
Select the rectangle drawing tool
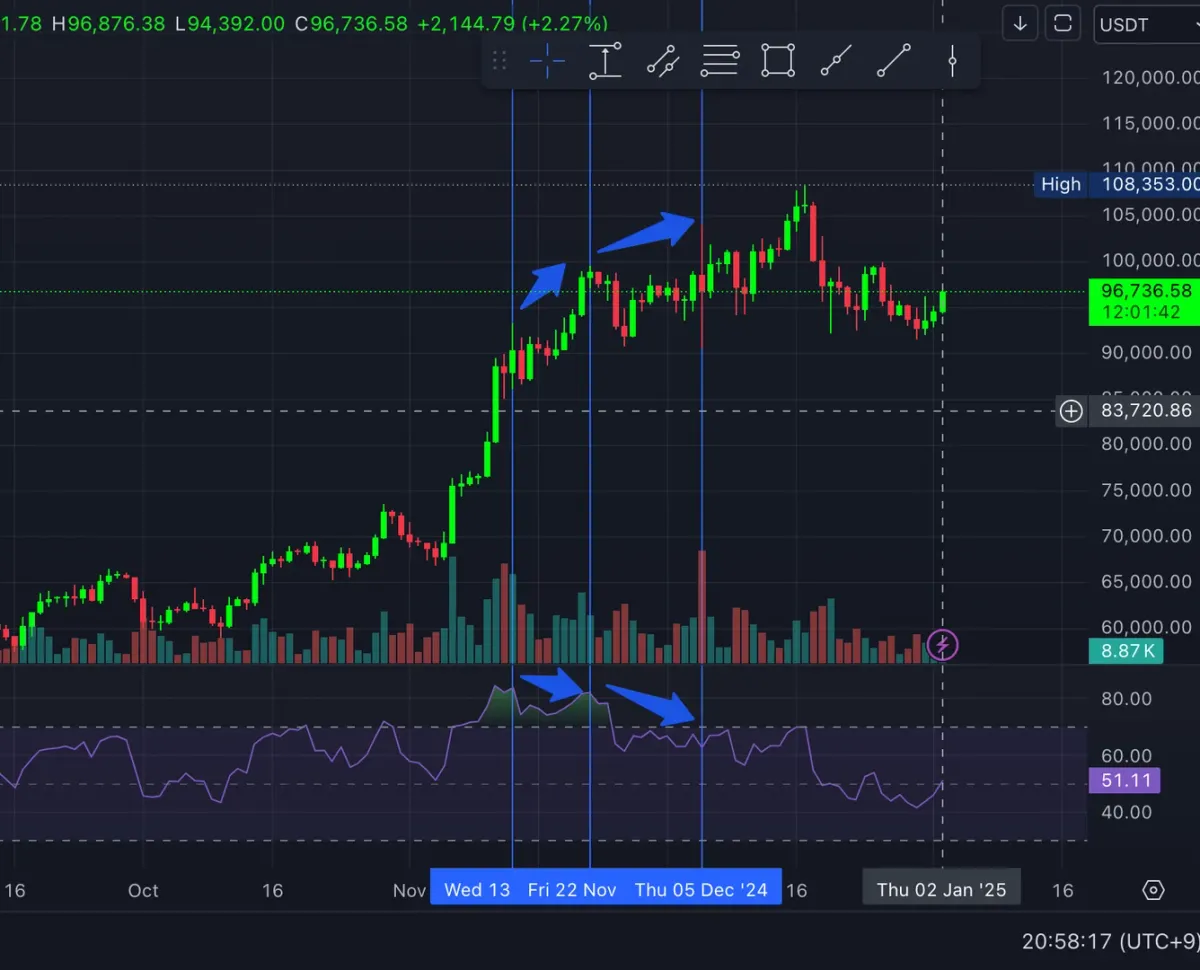(x=777, y=61)
